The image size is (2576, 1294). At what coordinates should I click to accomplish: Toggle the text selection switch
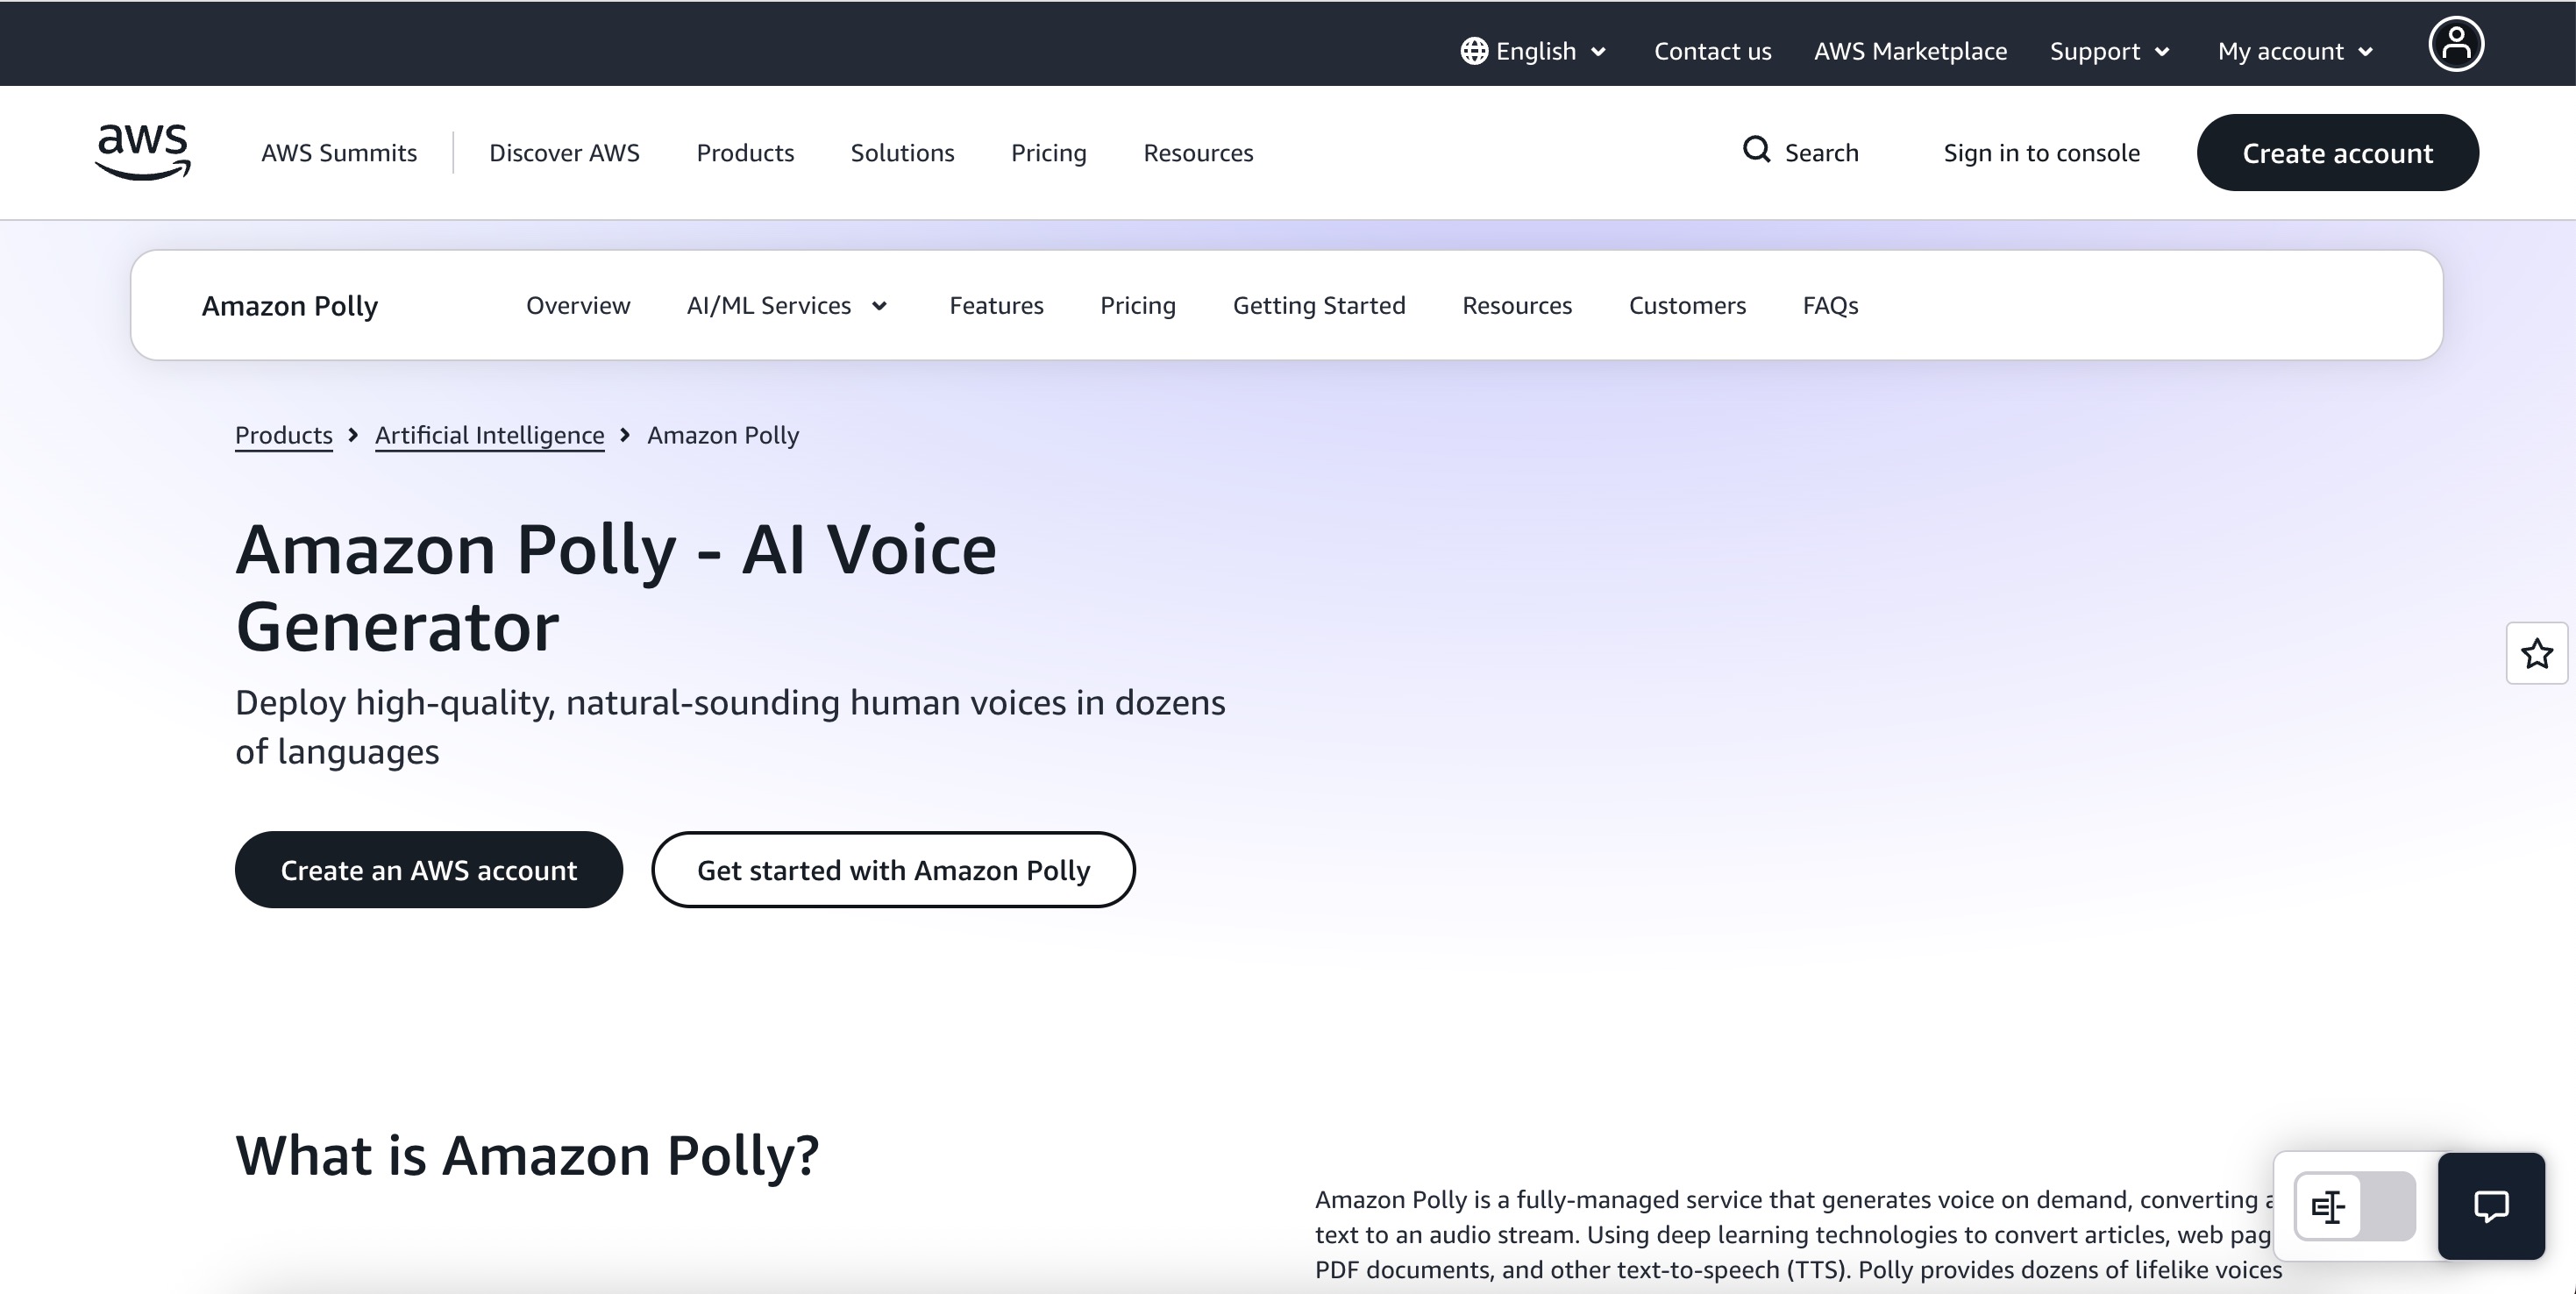pos(2355,1206)
